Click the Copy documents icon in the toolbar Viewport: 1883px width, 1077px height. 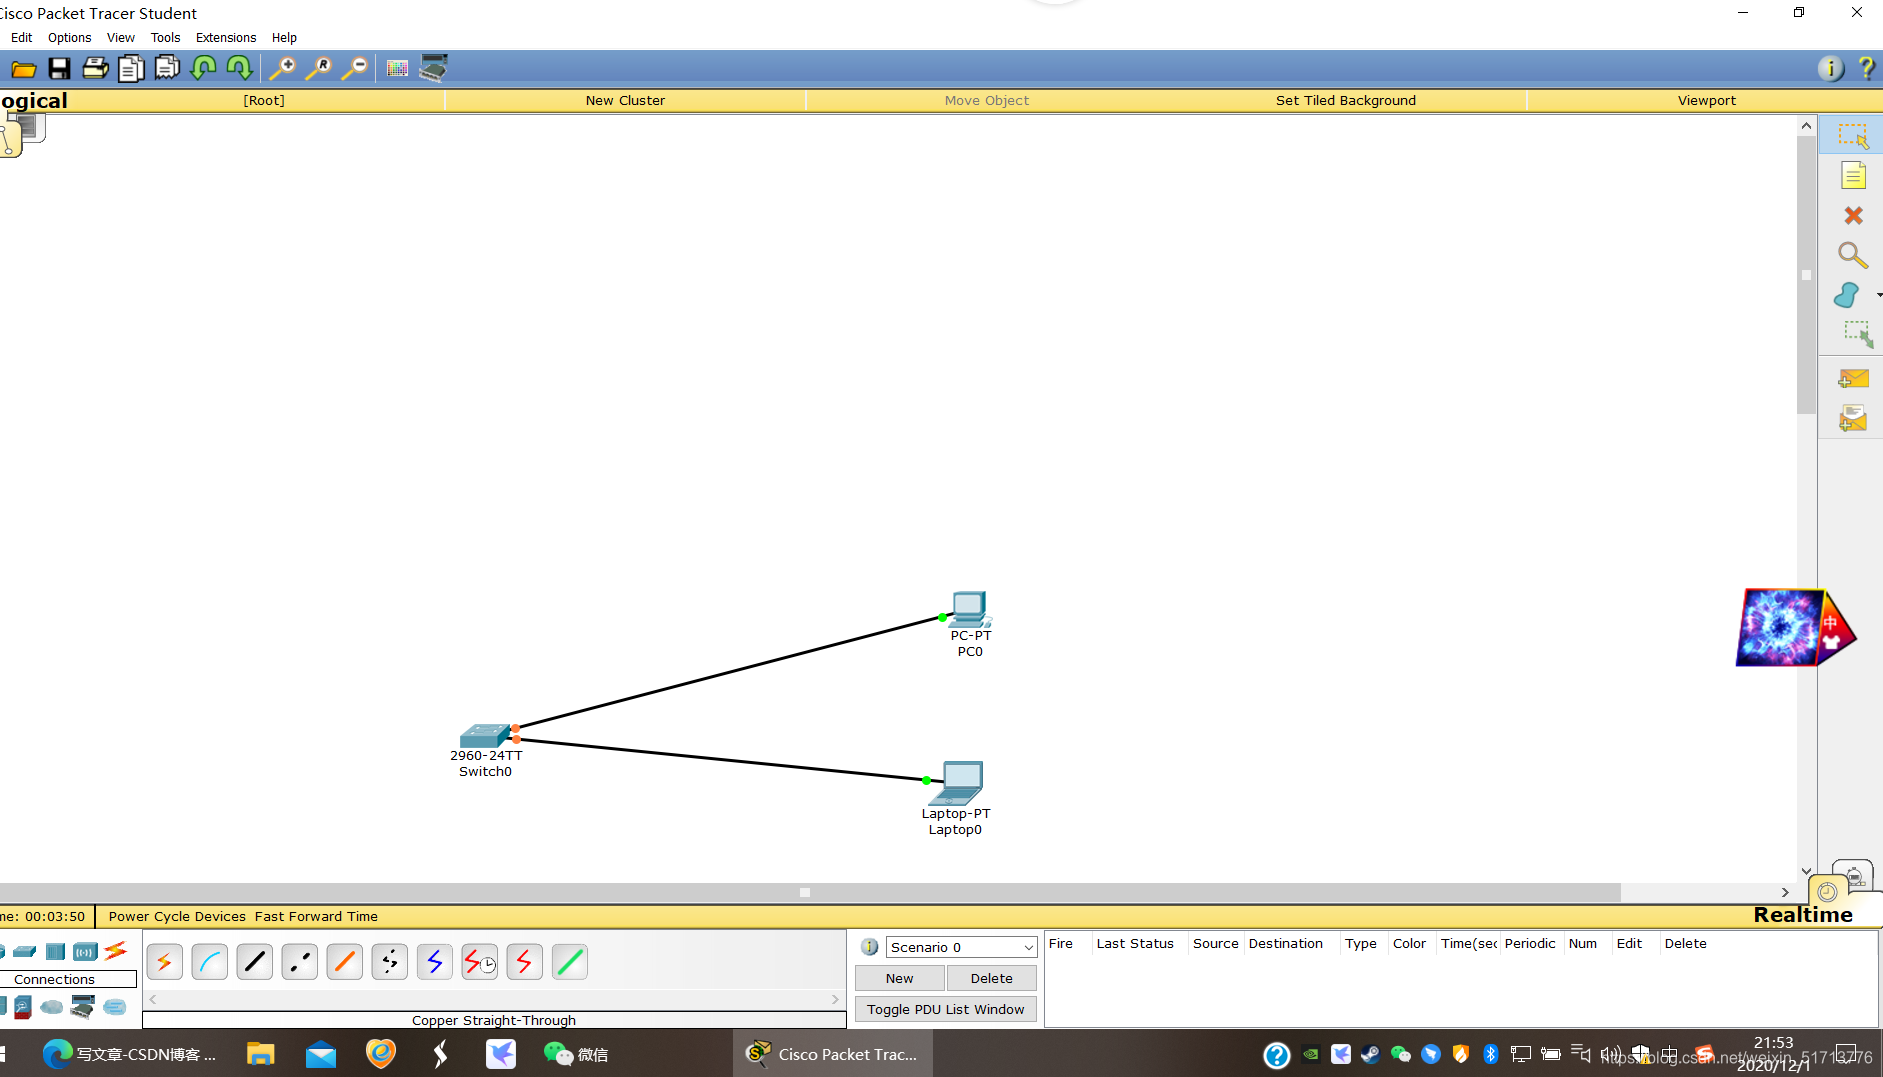[x=131, y=69]
